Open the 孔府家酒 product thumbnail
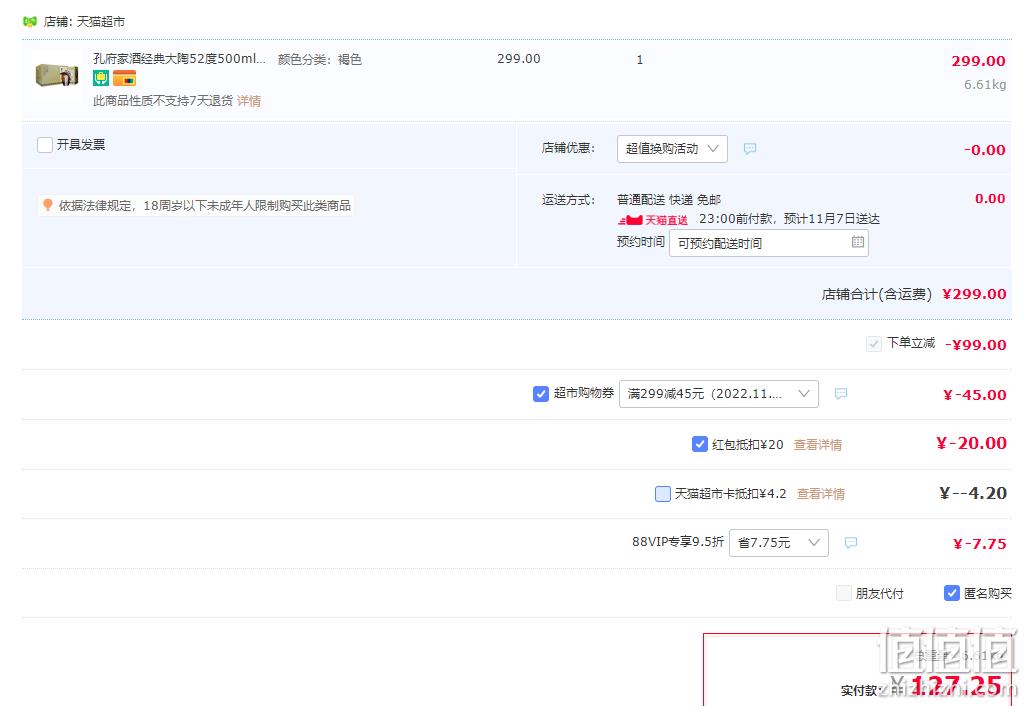The image size is (1027, 706). (x=57, y=75)
